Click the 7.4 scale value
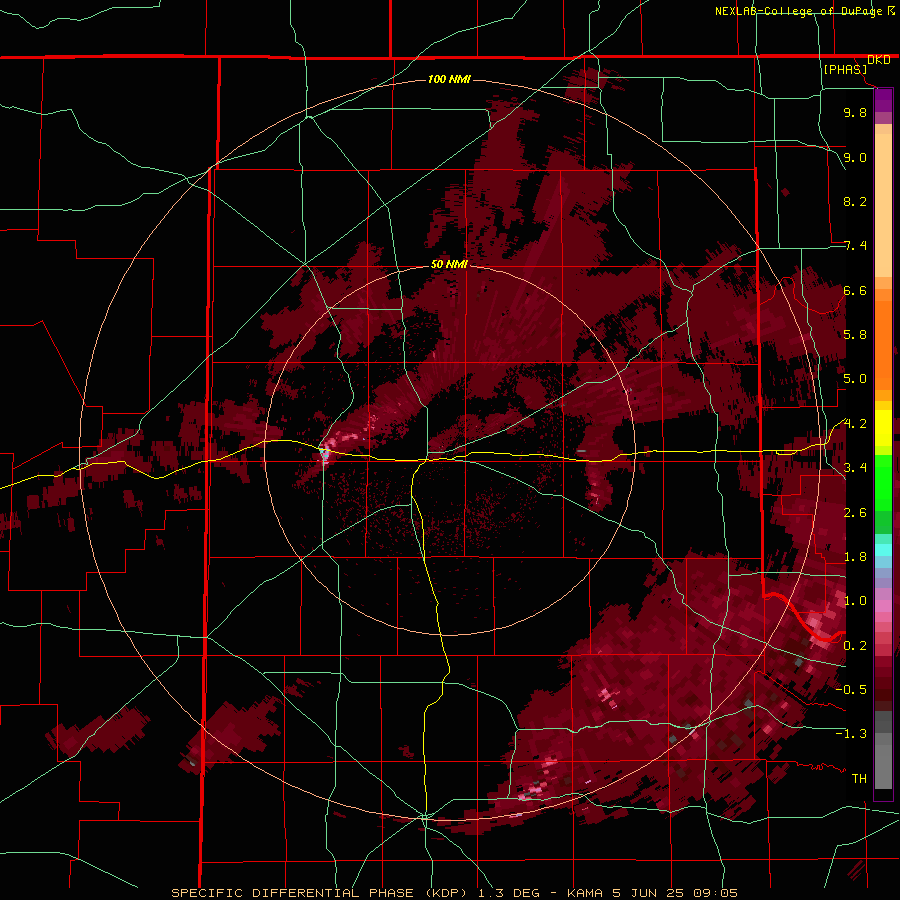The image size is (900, 900). click(855, 246)
